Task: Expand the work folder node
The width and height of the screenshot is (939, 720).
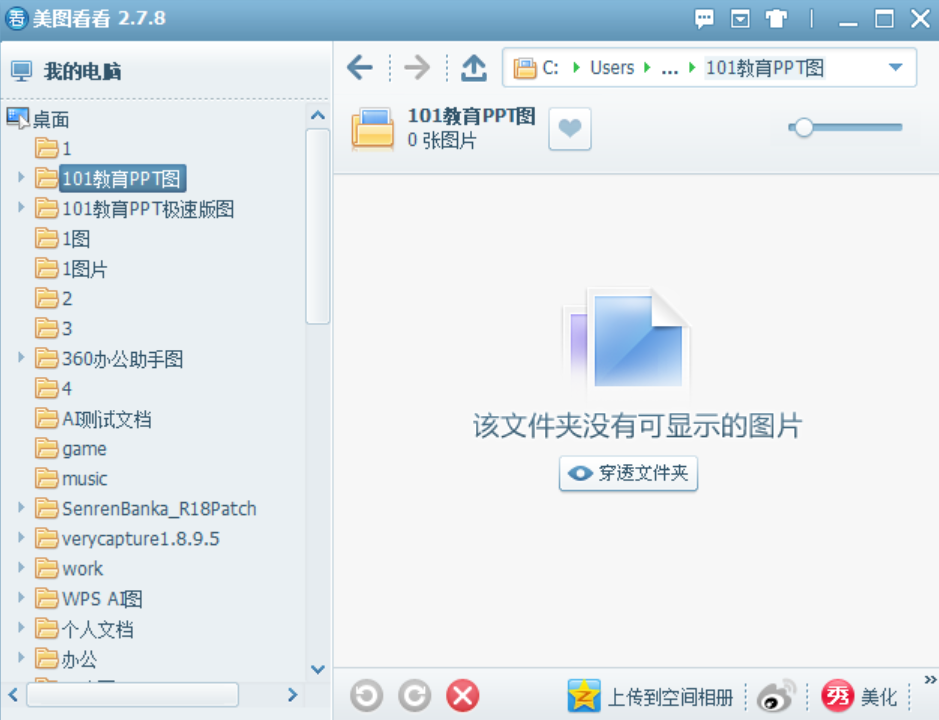Action: [x=21, y=568]
